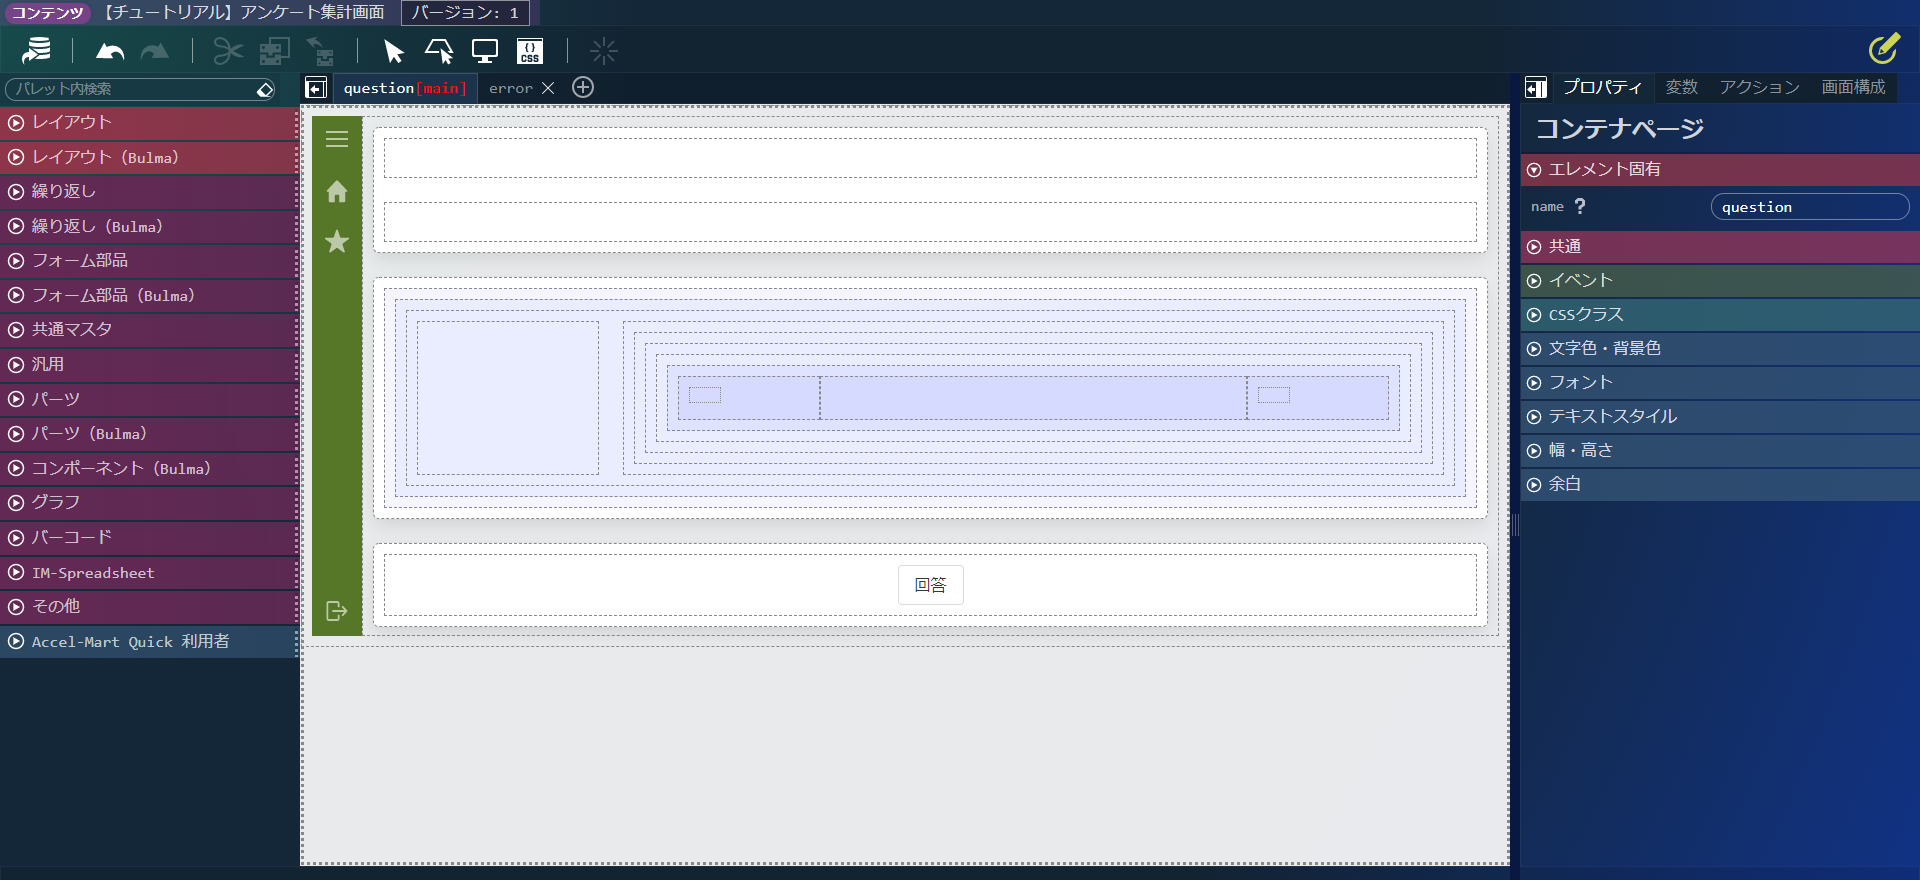Expand the 幅・高さ property section
1920x880 pixels.
1720,450
